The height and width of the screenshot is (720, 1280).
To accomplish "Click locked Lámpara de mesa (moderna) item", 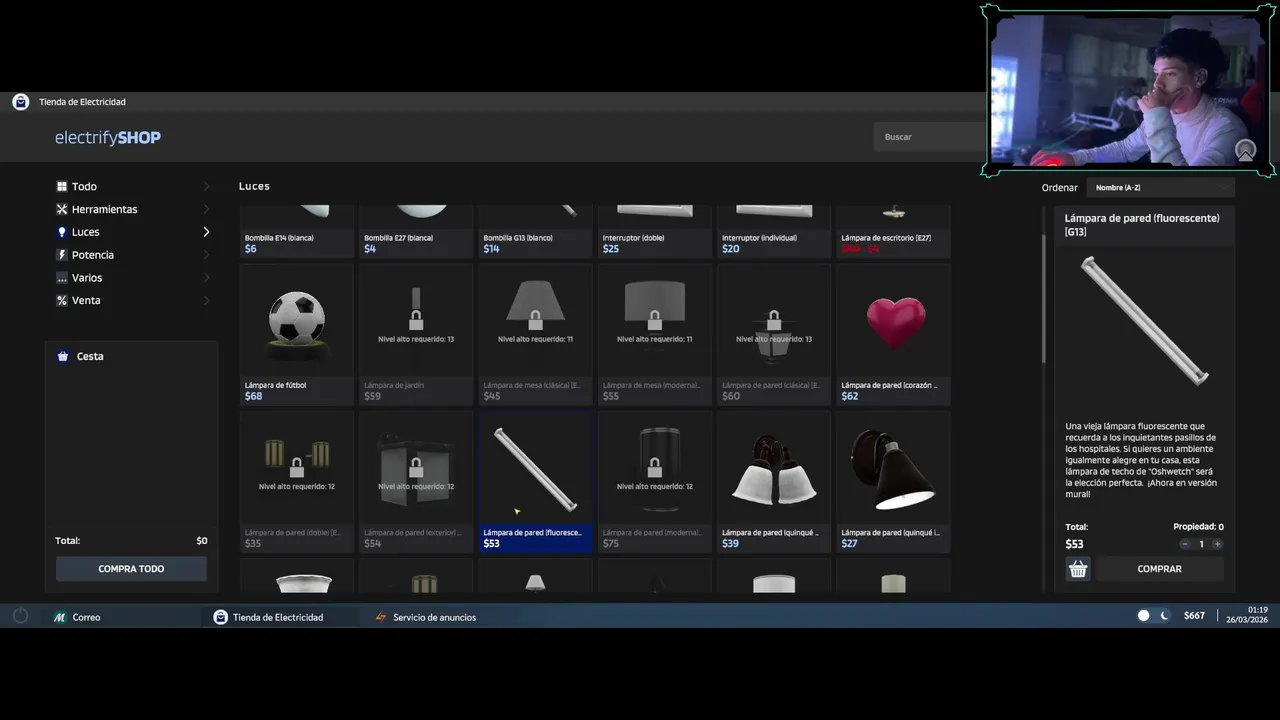I will (x=654, y=335).
